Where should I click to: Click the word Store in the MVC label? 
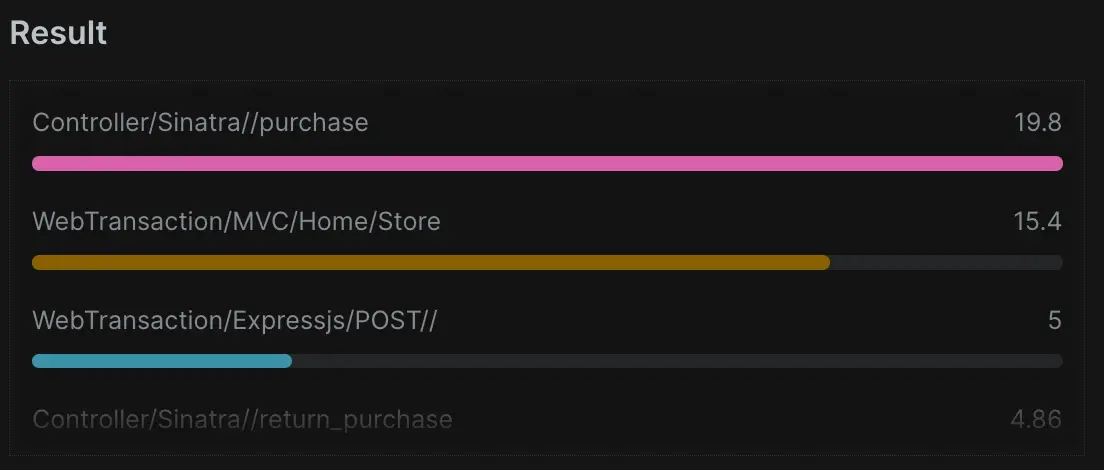pos(408,222)
